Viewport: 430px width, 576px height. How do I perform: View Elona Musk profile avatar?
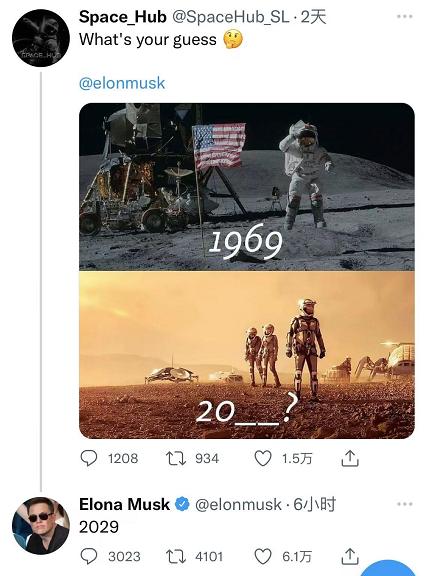pyautogui.click(x=41, y=525)
